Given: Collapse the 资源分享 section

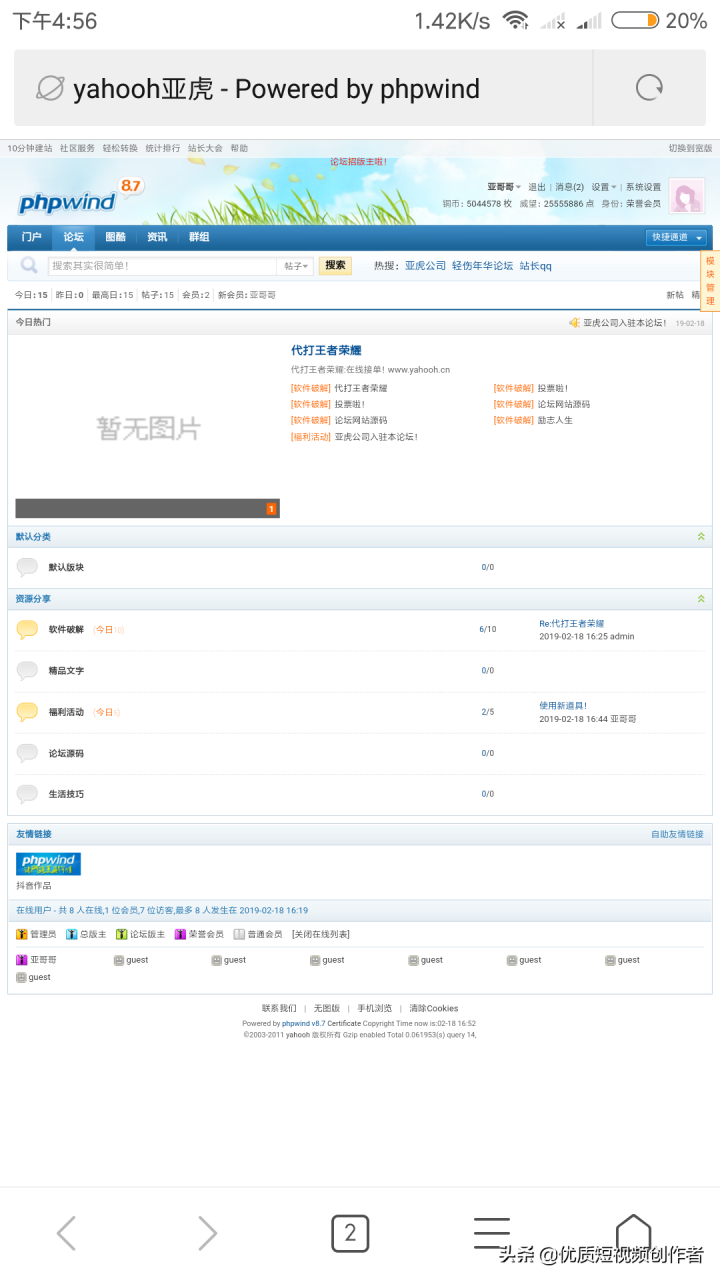Looking at the screenshot, I should (701, 599).
